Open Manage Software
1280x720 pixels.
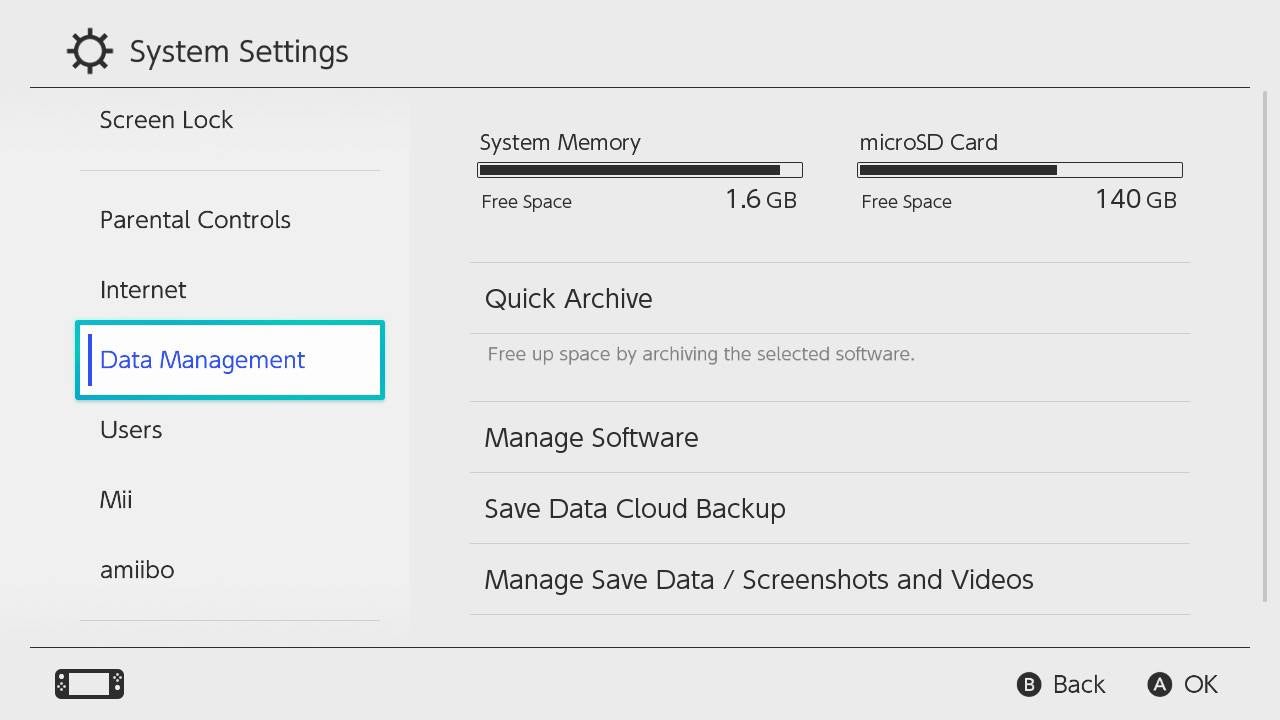coord(591,438)
